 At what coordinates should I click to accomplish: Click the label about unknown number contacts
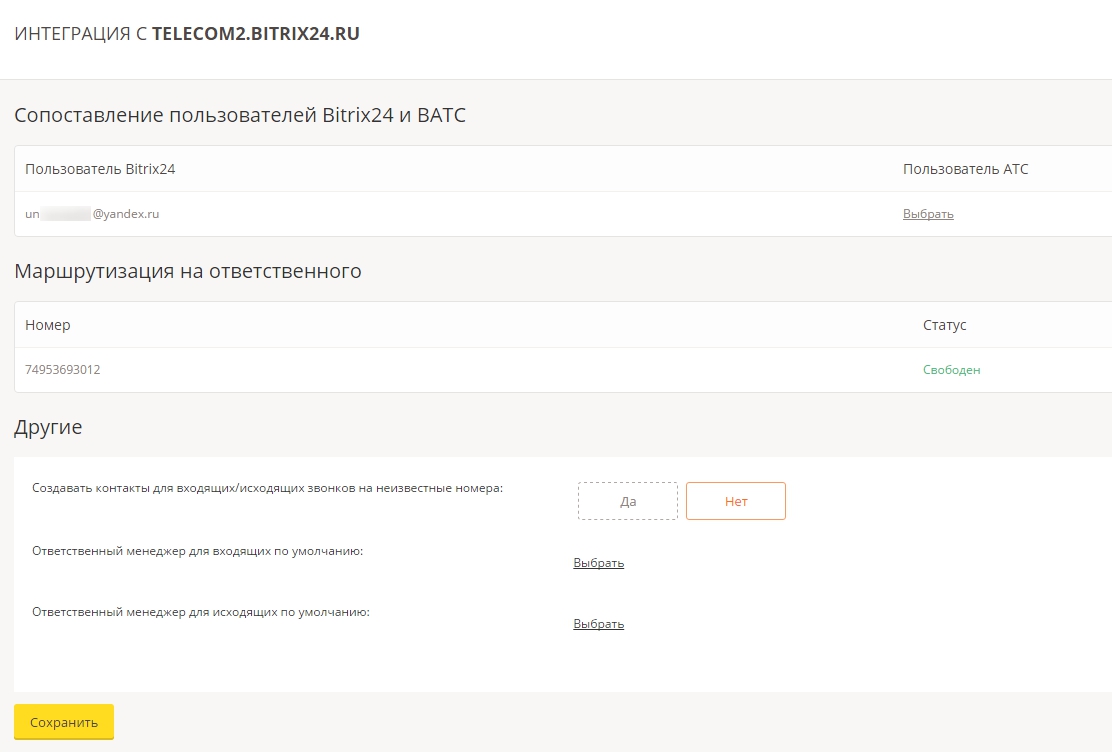(265, 486)
